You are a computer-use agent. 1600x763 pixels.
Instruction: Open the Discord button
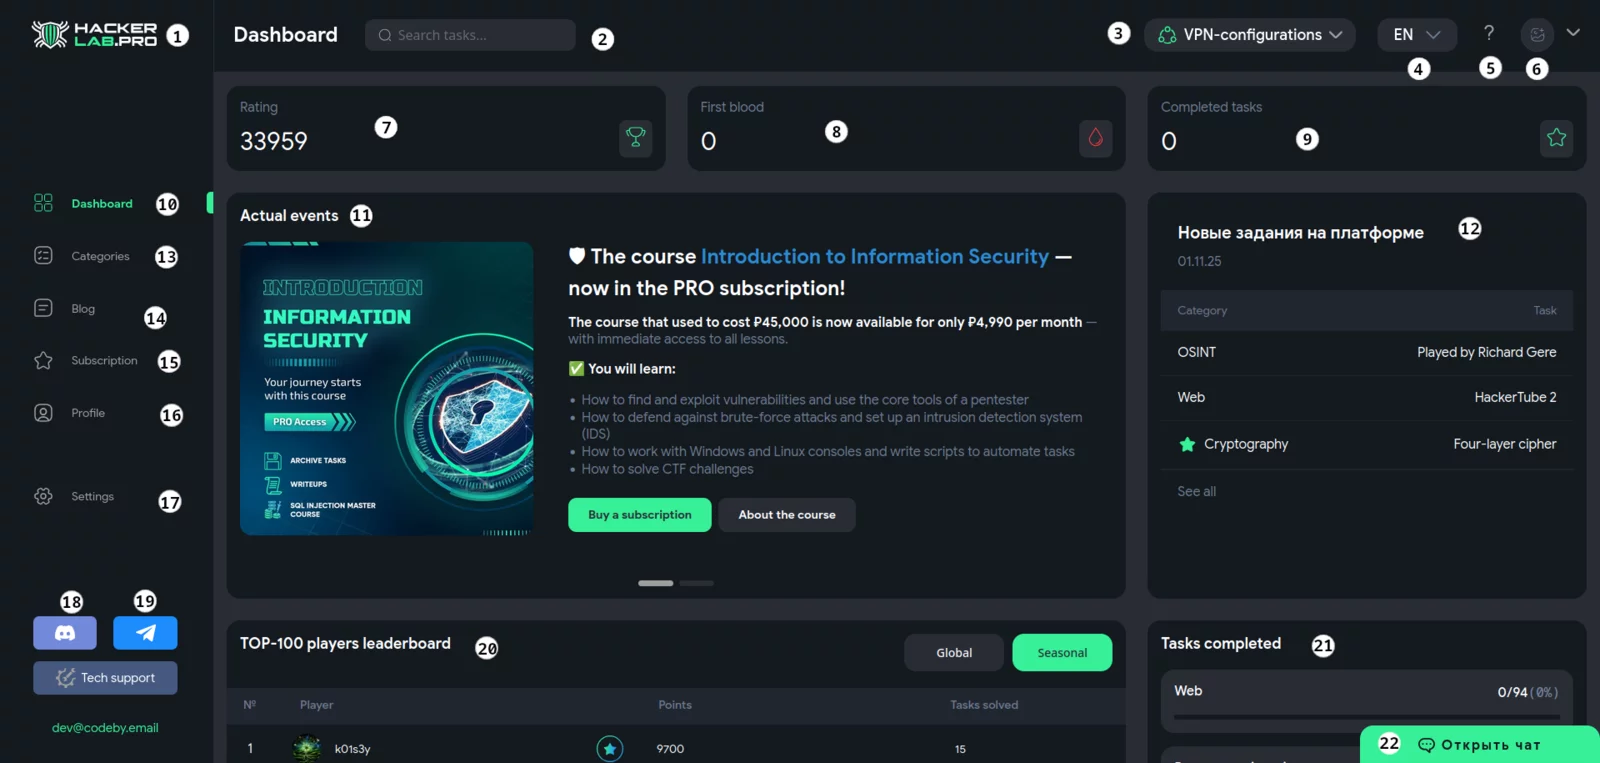65,633
